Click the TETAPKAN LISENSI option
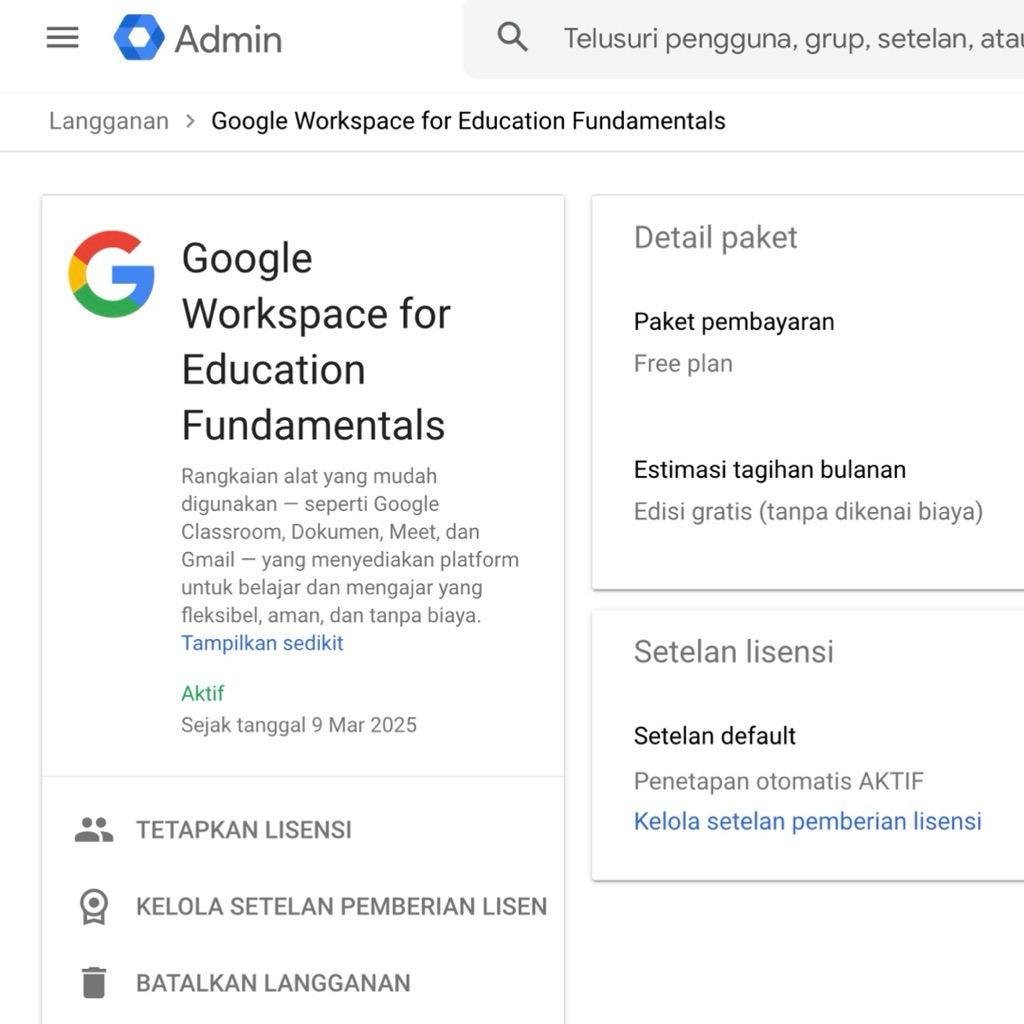Image resolution: width=1024 pixels, height=1024 pixels. (243, 829)
